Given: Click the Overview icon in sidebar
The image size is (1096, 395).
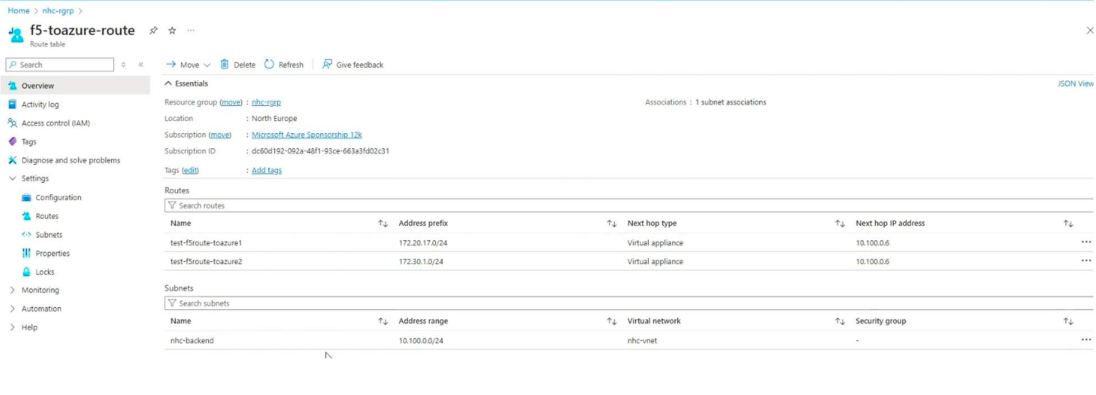Looking at the screenshot, I should [x=12, y=86].
